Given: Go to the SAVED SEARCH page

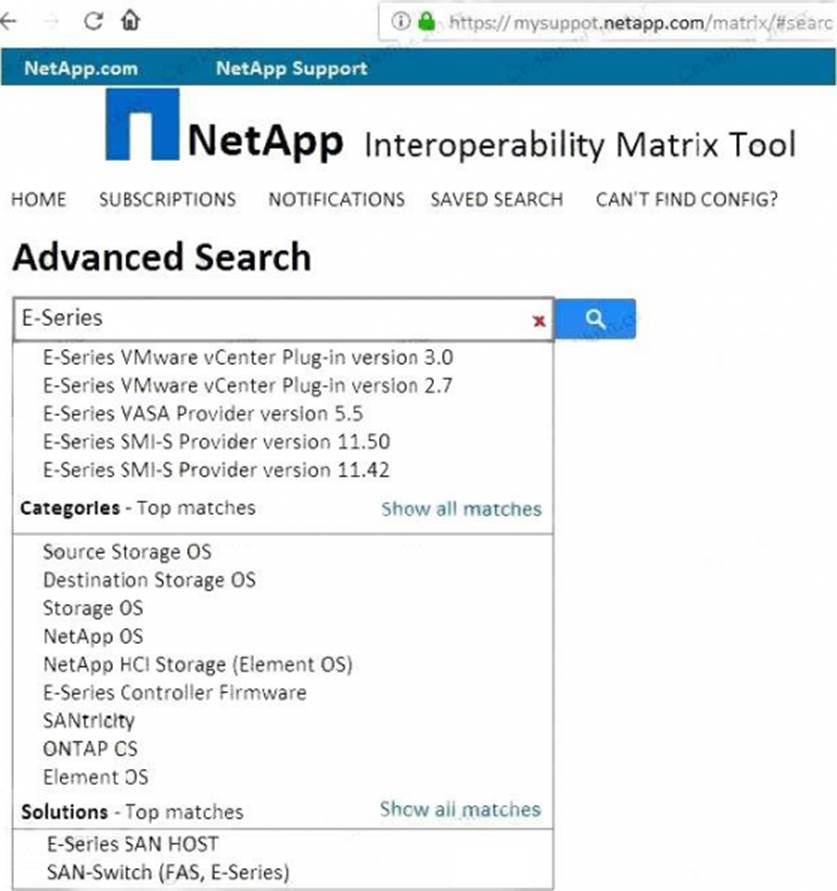Looking at the screenshot, I should pos(496,199).
